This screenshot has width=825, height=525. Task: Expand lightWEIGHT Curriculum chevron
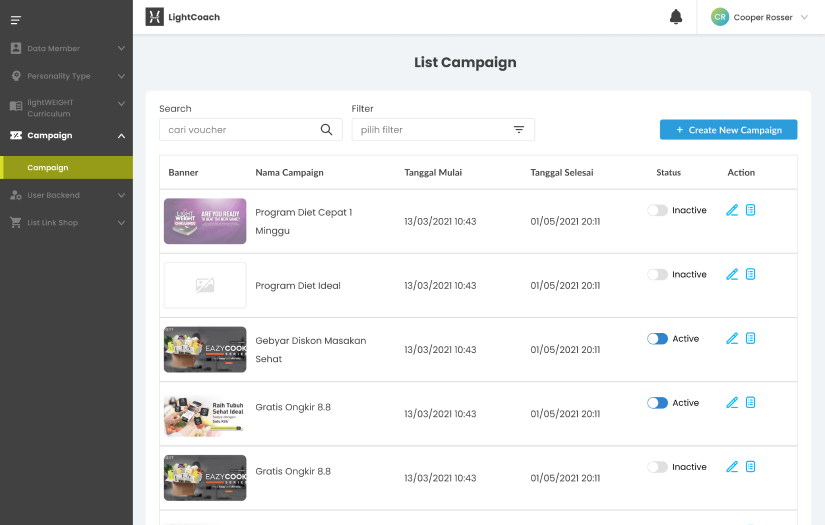coord(122,104)
